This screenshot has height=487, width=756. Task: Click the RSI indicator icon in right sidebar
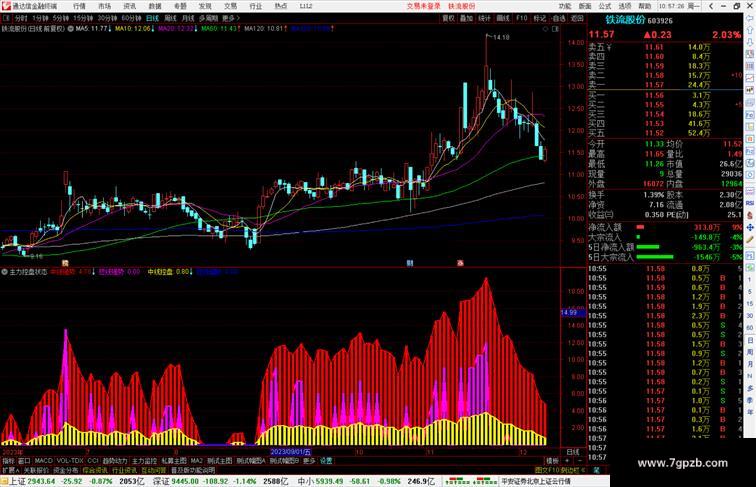coord(750,203)
